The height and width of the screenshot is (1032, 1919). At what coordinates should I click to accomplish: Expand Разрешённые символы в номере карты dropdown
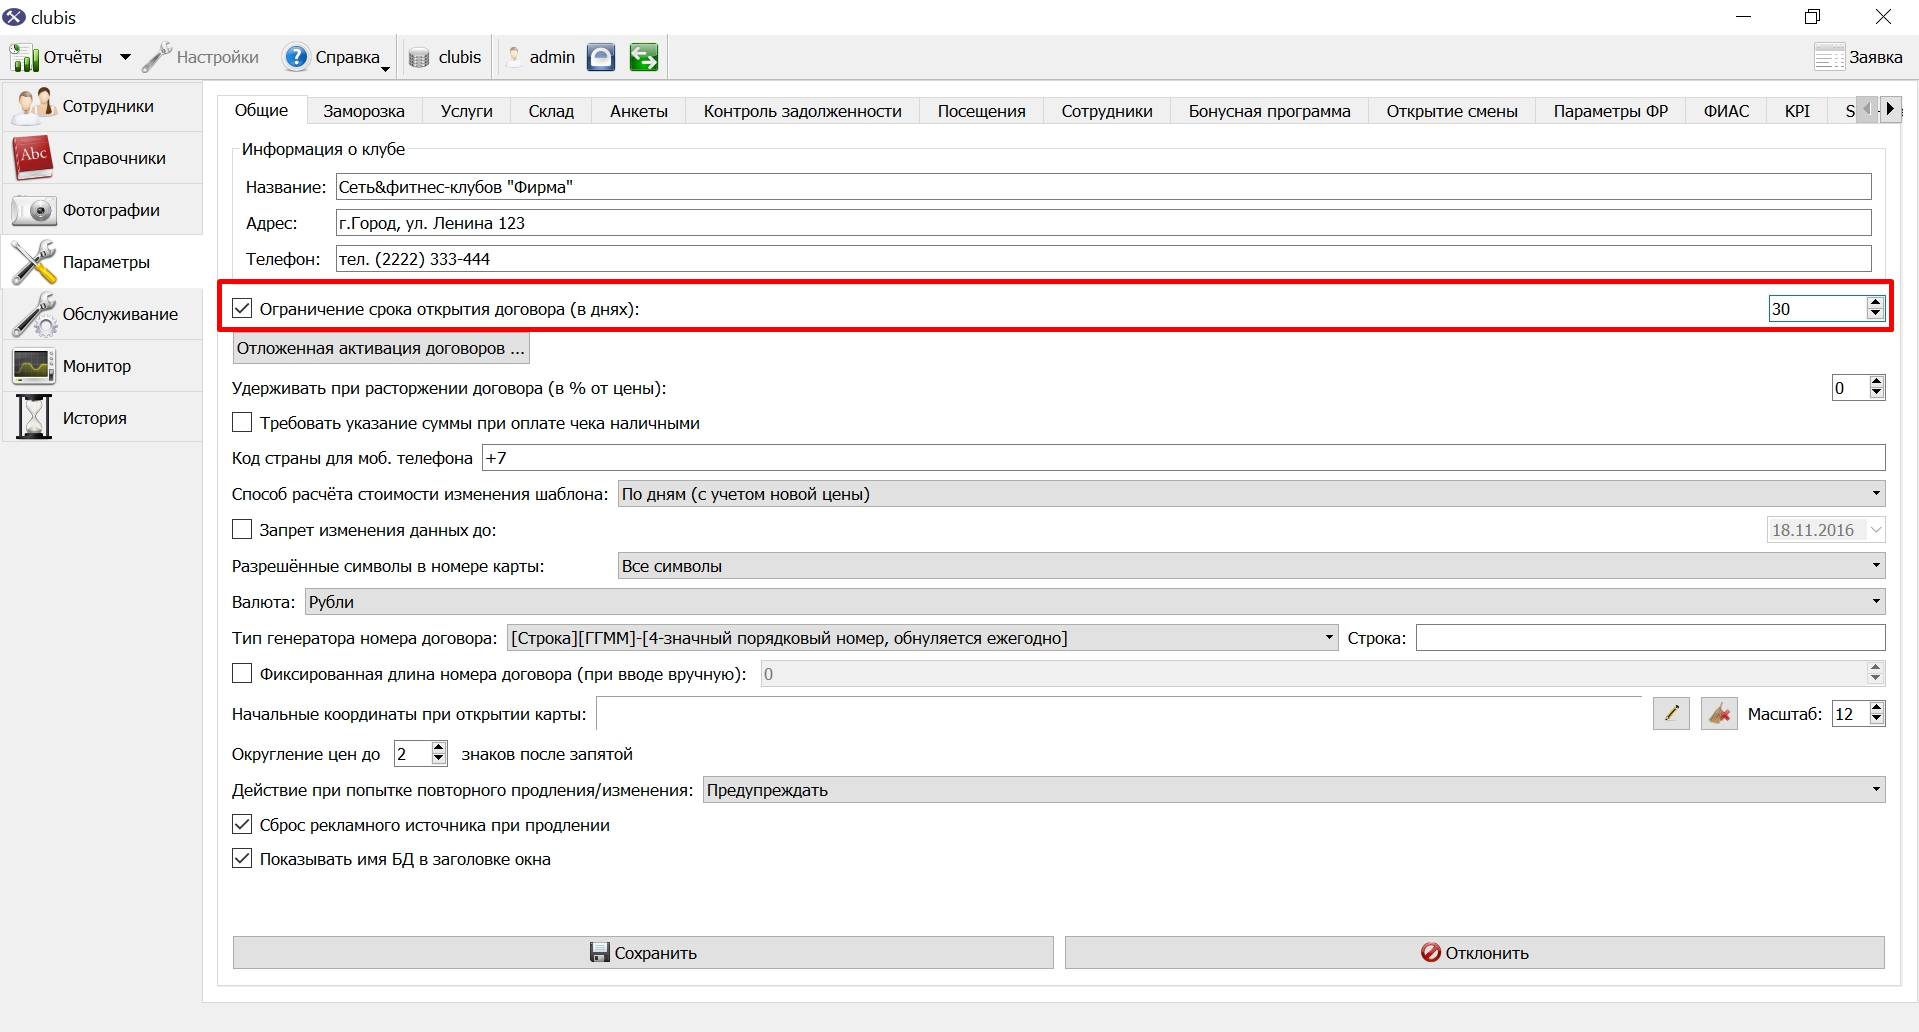point(1251,566)
